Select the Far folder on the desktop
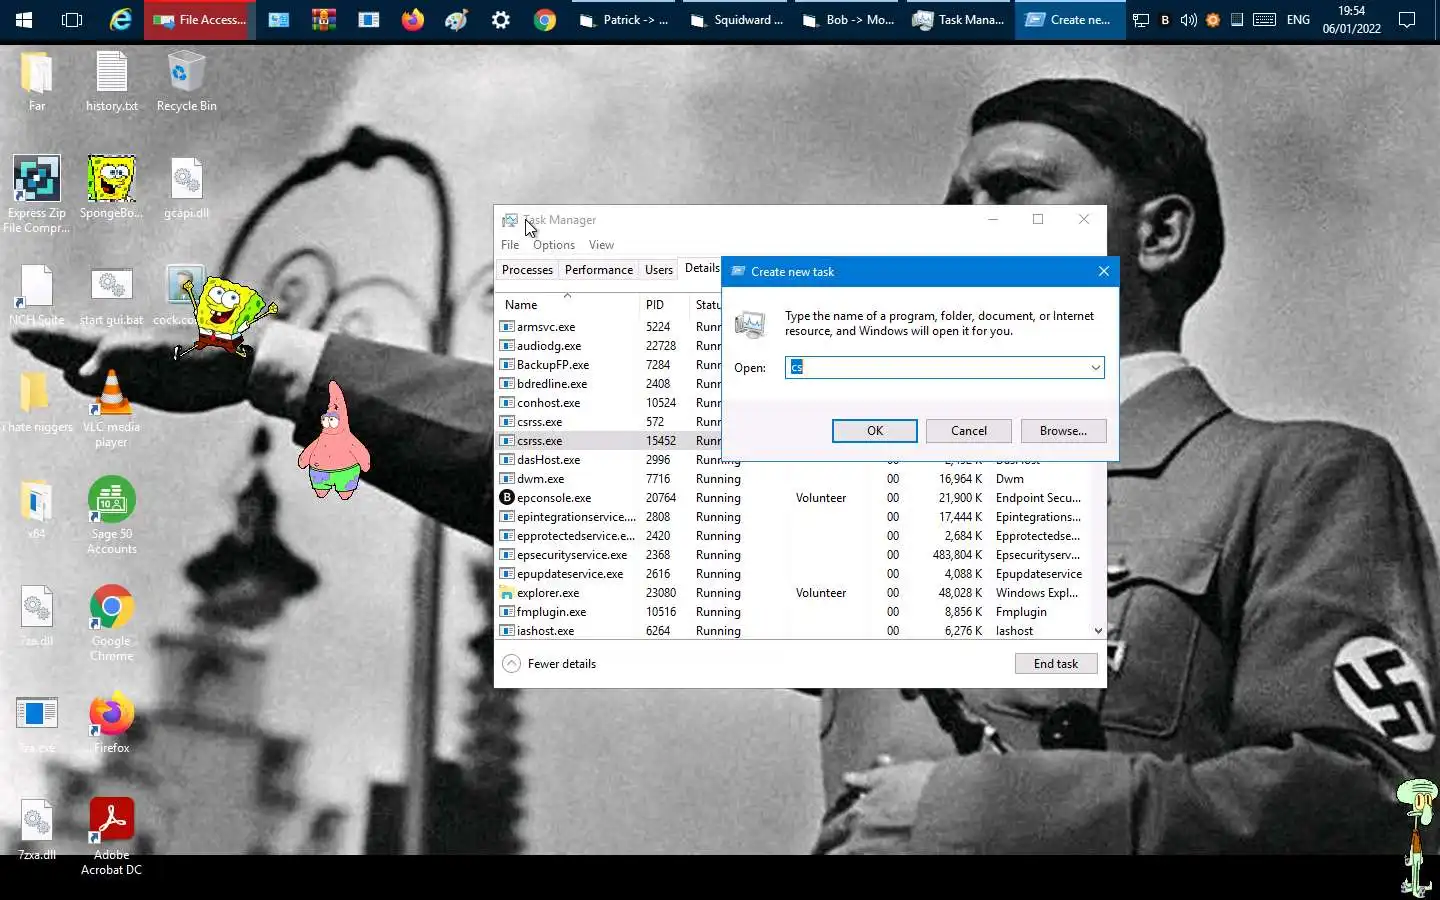The height and width of the screenshot is (900, 1440). coord(37,82)
